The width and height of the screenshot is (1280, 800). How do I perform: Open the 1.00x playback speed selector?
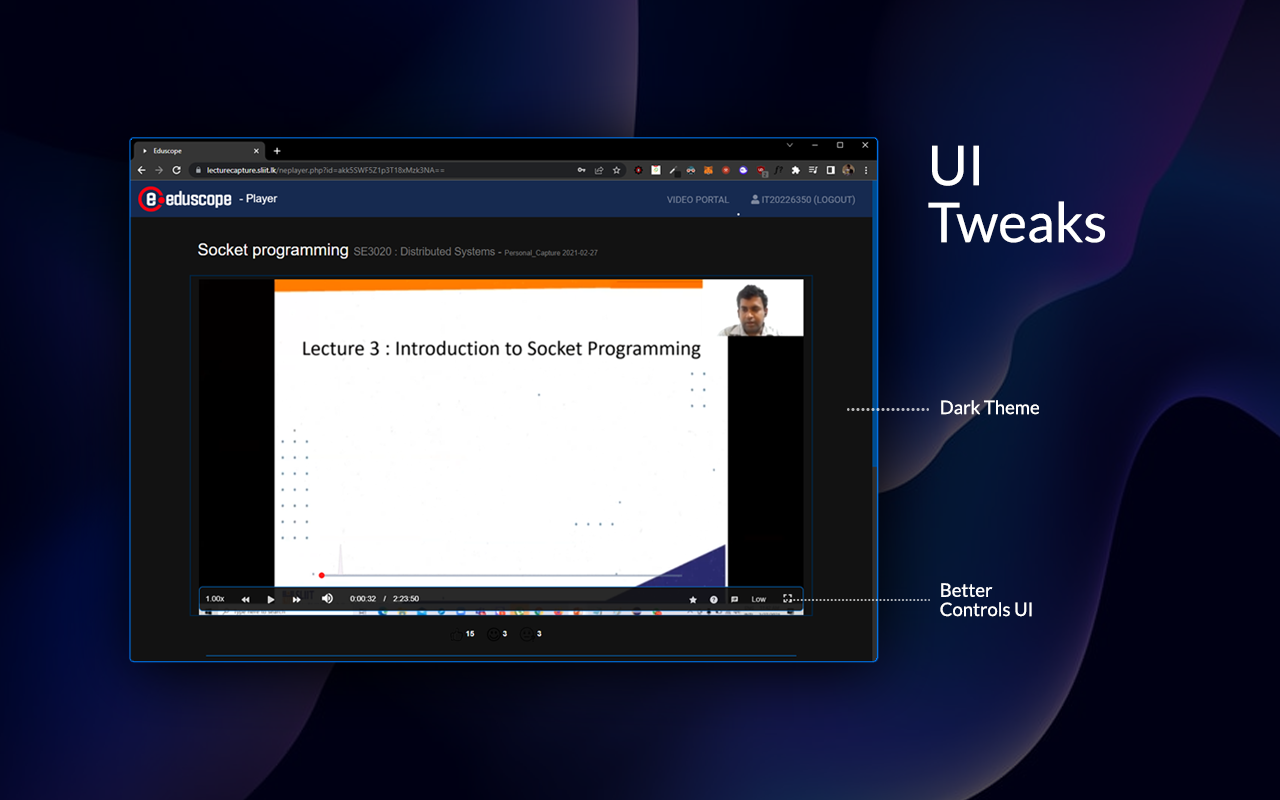tap(215, 599)
